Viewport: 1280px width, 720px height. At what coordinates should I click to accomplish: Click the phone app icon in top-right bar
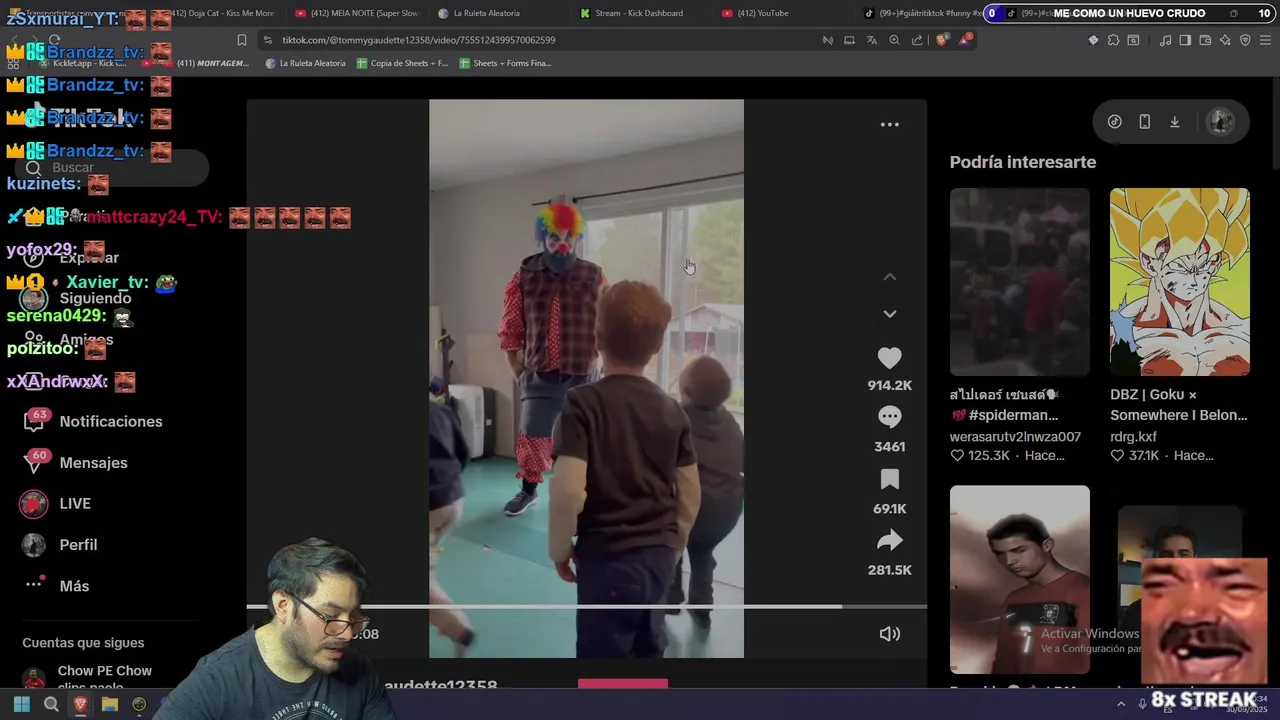click(1144, 122)
